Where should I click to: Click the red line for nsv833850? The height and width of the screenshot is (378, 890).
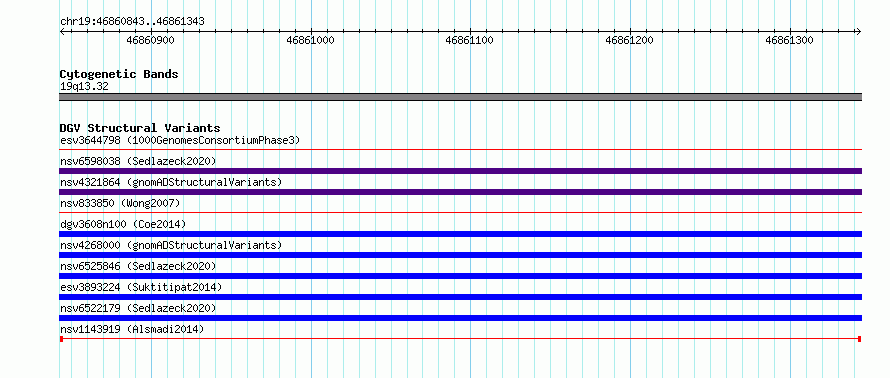click(x=461, y=213)
